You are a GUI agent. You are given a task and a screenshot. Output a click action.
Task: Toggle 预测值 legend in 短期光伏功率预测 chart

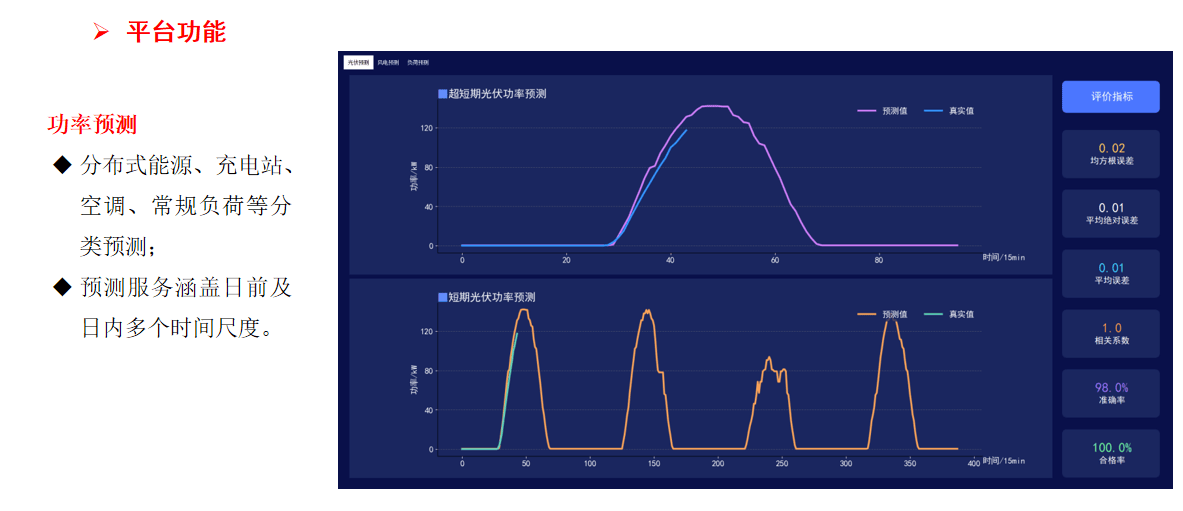click(882, 314)
